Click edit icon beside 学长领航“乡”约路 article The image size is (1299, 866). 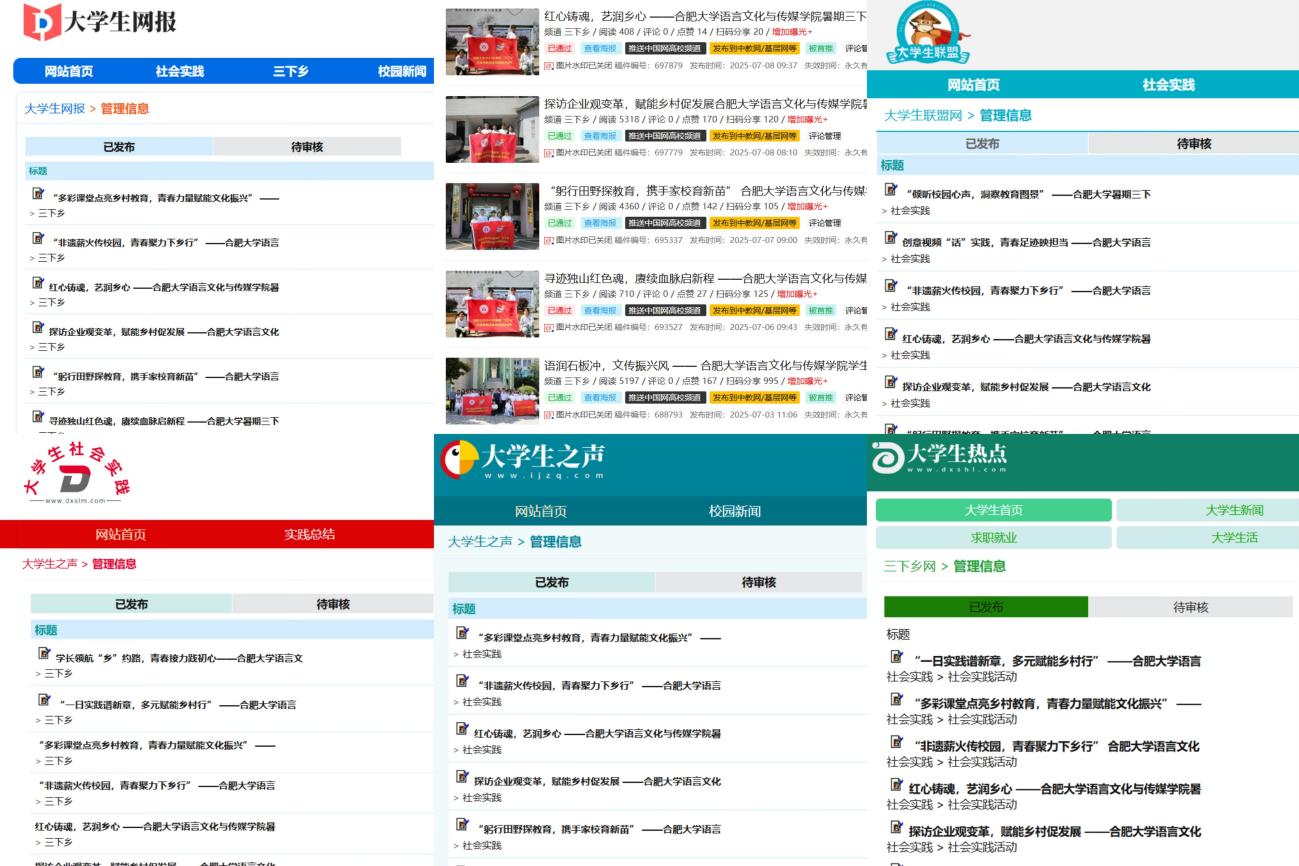tap(44, 654)
